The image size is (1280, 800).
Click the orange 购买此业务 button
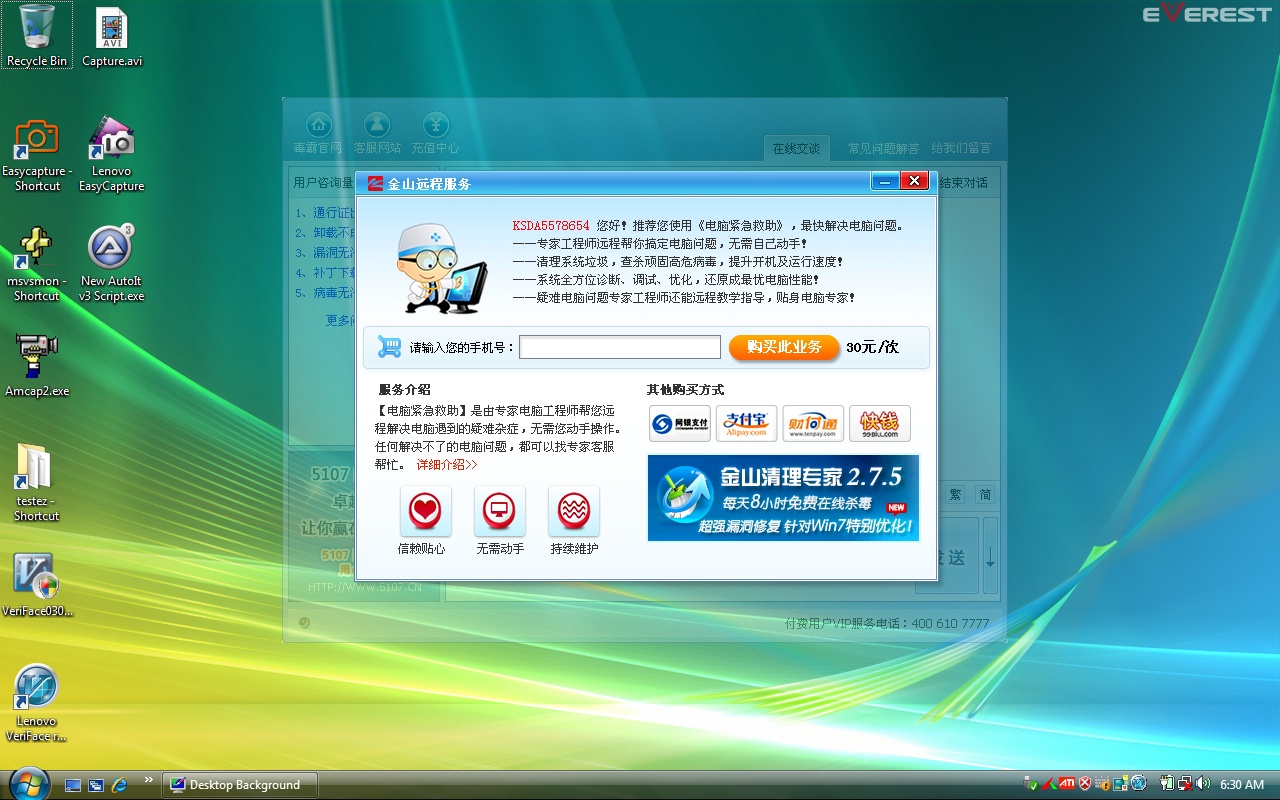tap(784, 347)
